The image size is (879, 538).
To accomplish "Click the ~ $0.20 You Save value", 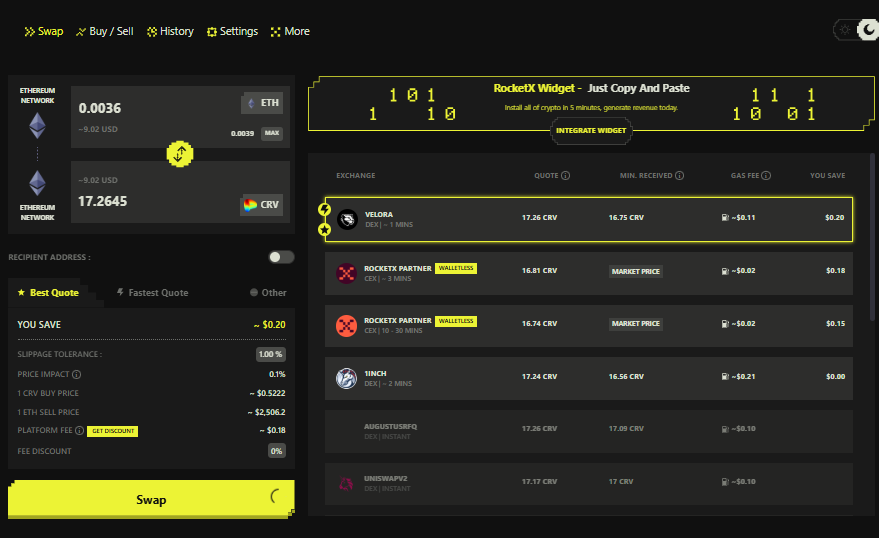I will pos(269,324).
